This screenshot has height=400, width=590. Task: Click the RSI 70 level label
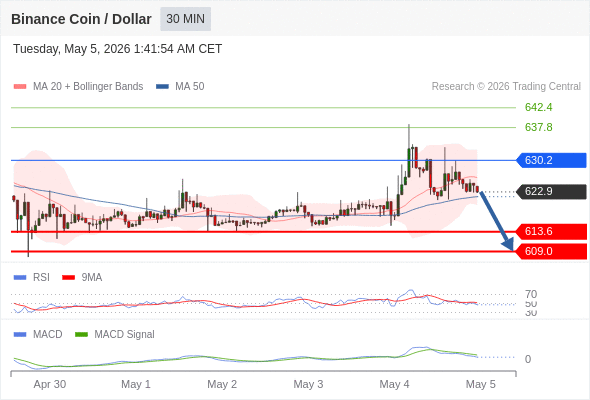click(x=531, y=294)
